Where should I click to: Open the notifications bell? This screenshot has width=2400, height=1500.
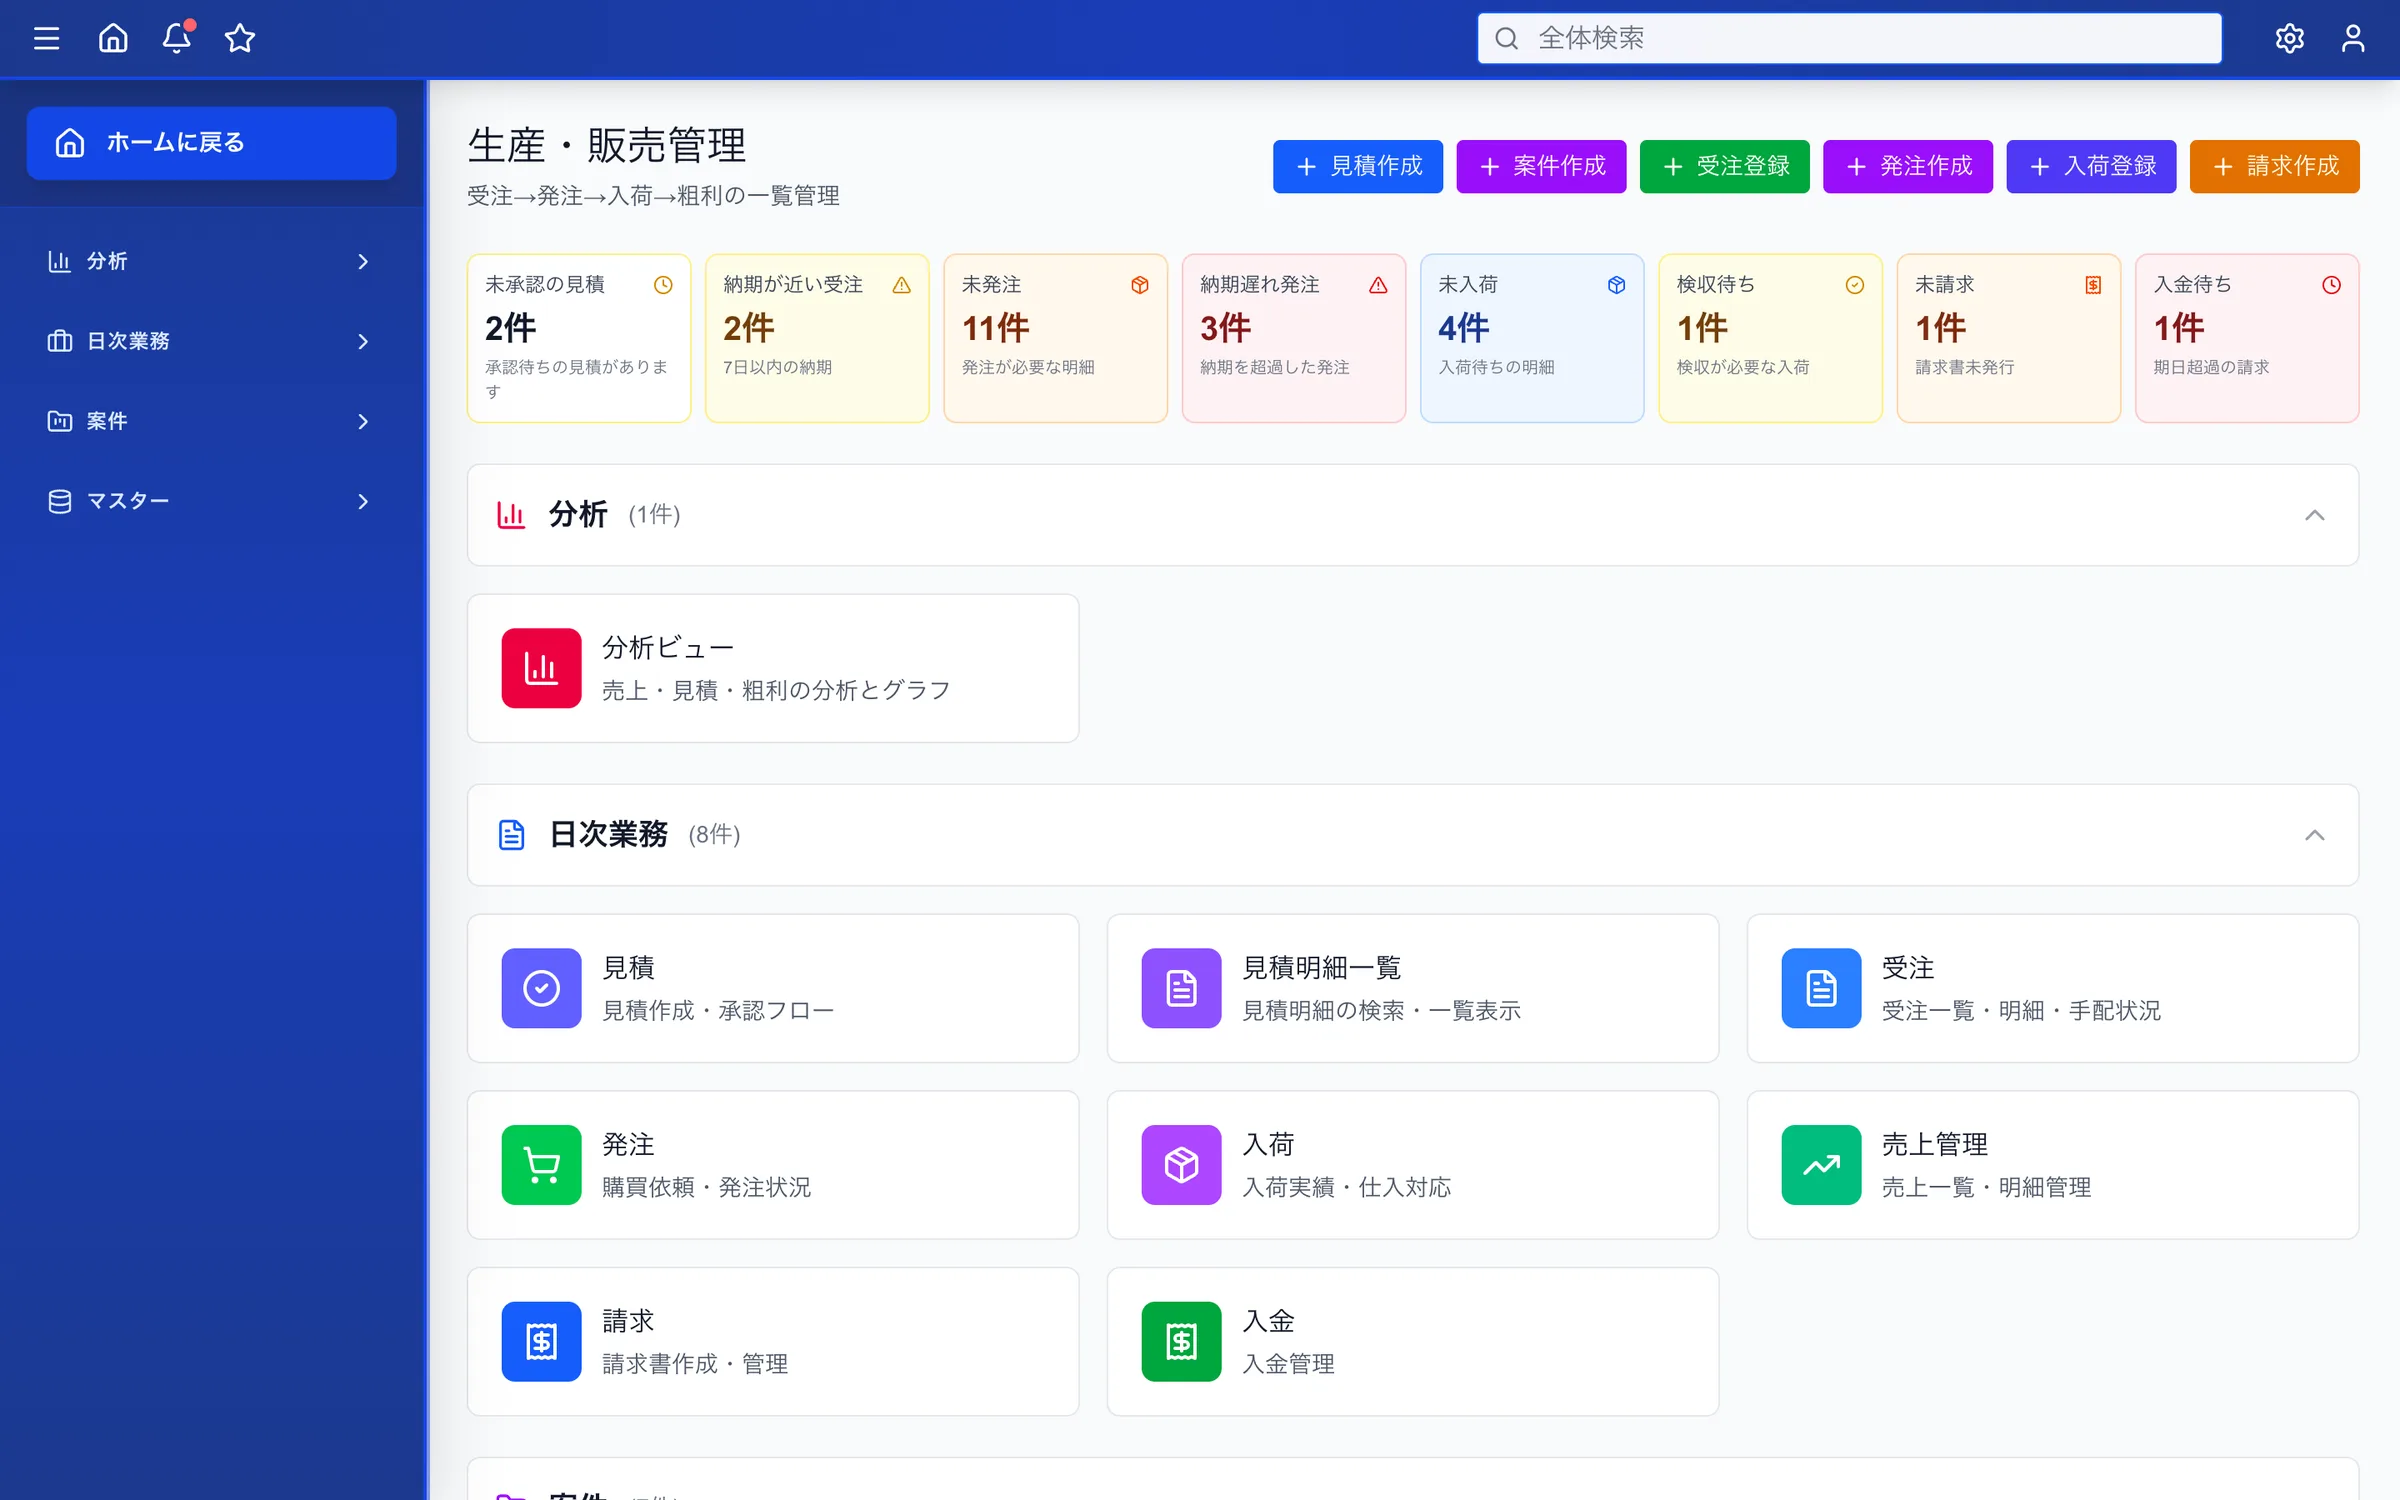click(x=177, y=38)
